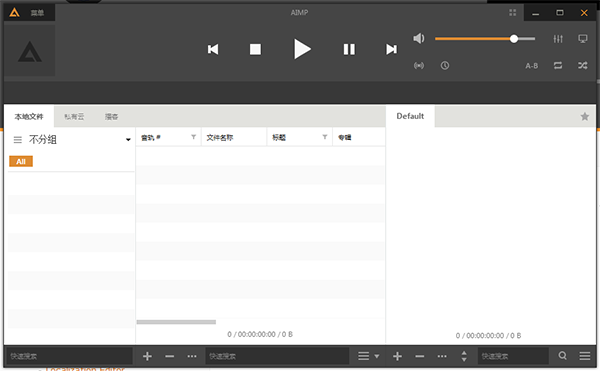Jump to the previous track
This screenshot has height=371, width=600.
(x=213, y=49)
